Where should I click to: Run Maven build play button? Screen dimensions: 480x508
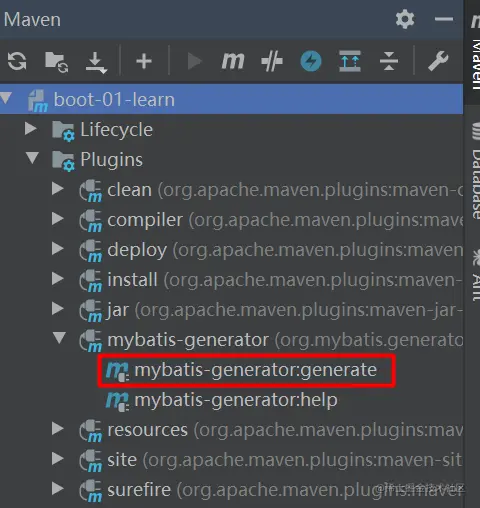[194, 61]
